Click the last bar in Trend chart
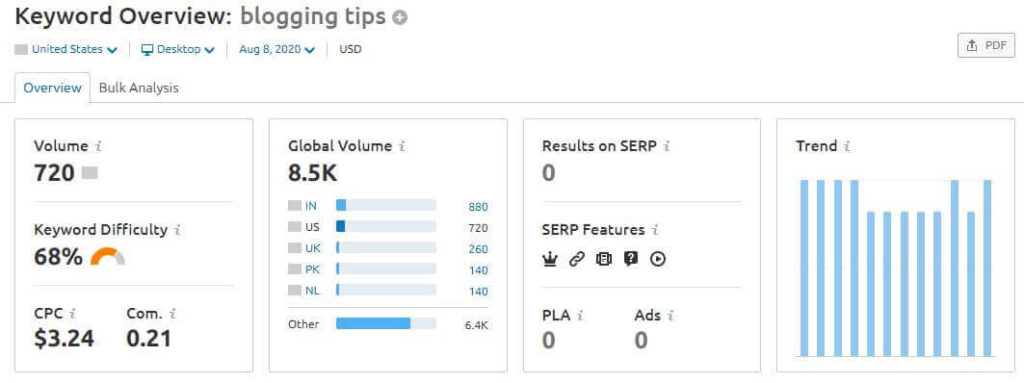This screenshot has width=1024, height=383. pyautogui.click(x=987, y=268)
